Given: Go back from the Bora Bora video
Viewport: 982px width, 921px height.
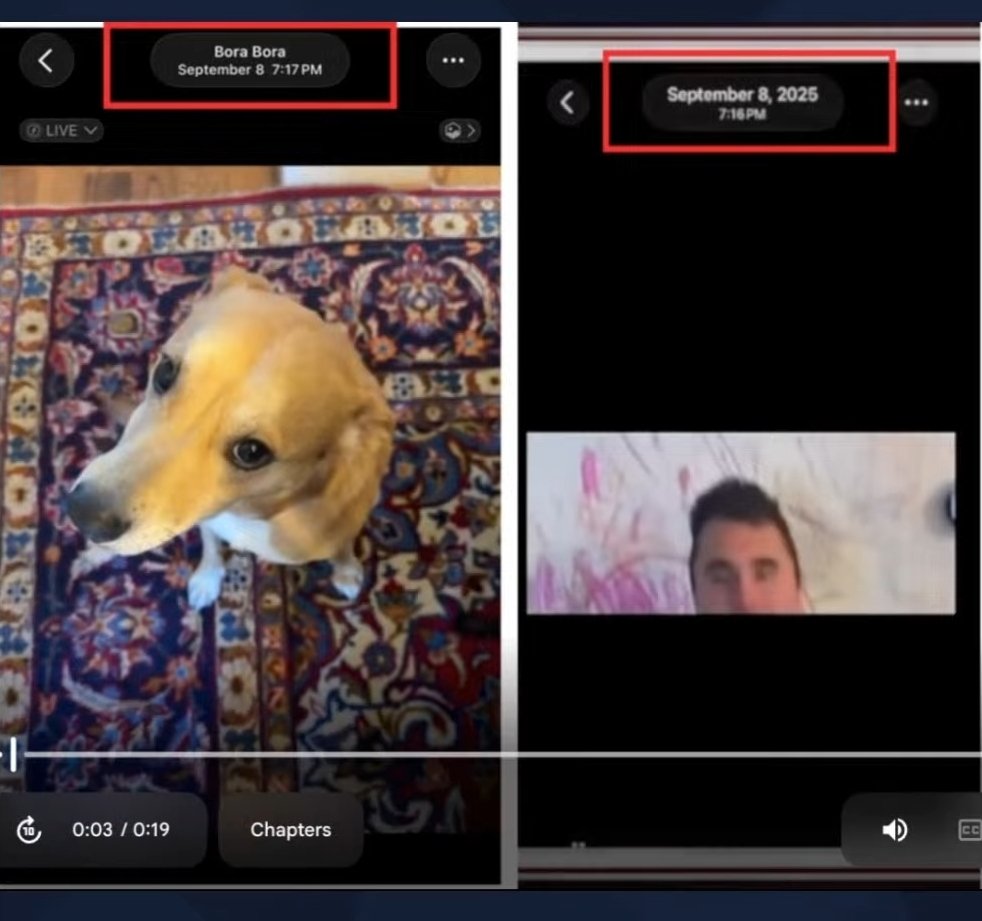Looking at the screenshot, I should [46, 61].
